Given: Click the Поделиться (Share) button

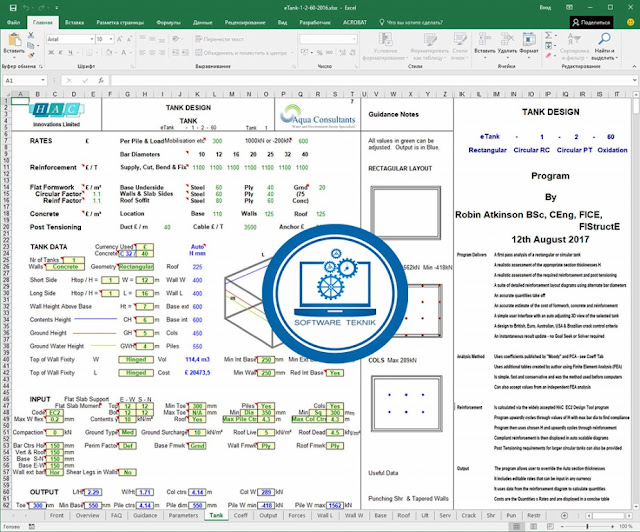Looking at the screenshot, I should [591, 22].
